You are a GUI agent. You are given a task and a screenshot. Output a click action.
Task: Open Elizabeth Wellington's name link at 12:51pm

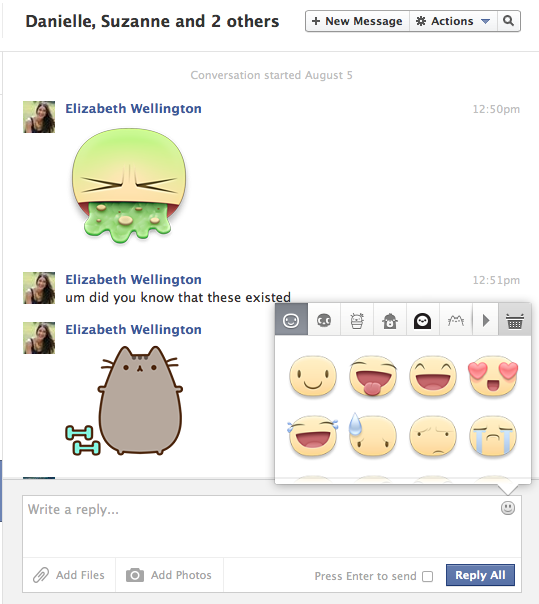click(x=133, y=280)
